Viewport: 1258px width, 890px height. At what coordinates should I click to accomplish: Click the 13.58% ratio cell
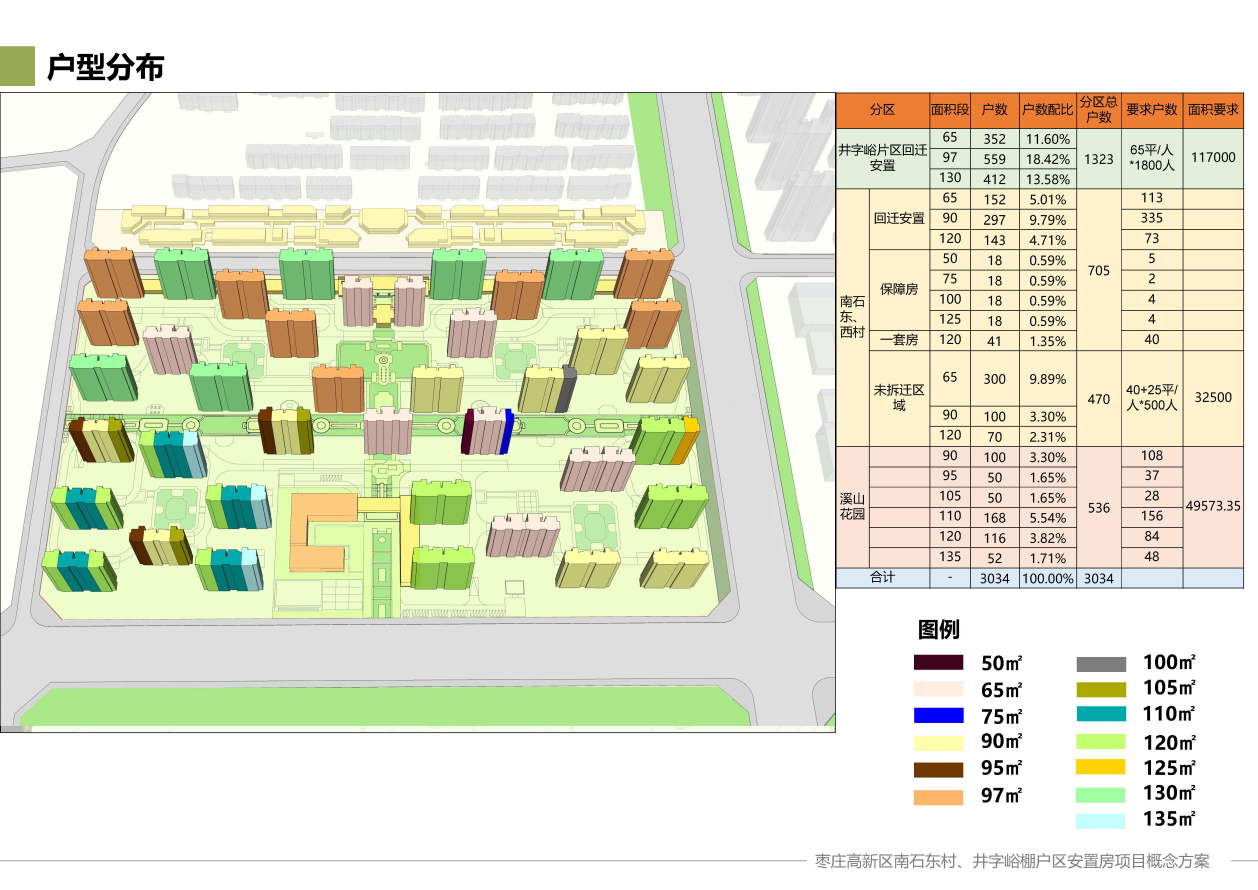point(1047,179)
